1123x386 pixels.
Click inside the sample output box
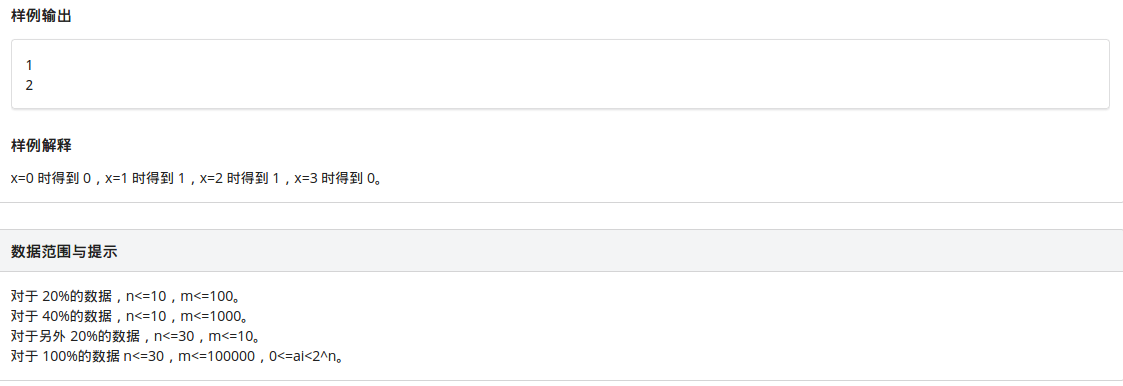click(x=560, y=74)
